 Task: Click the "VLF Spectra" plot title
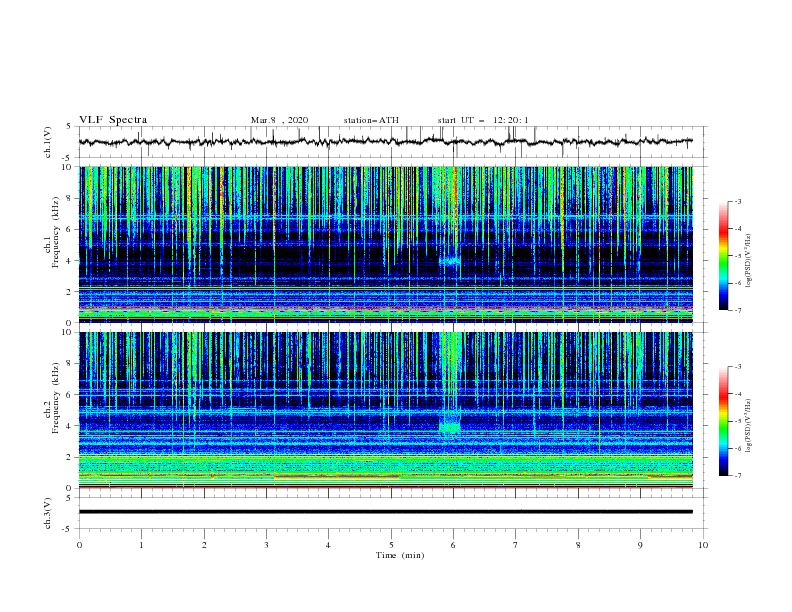pos(113,120)
